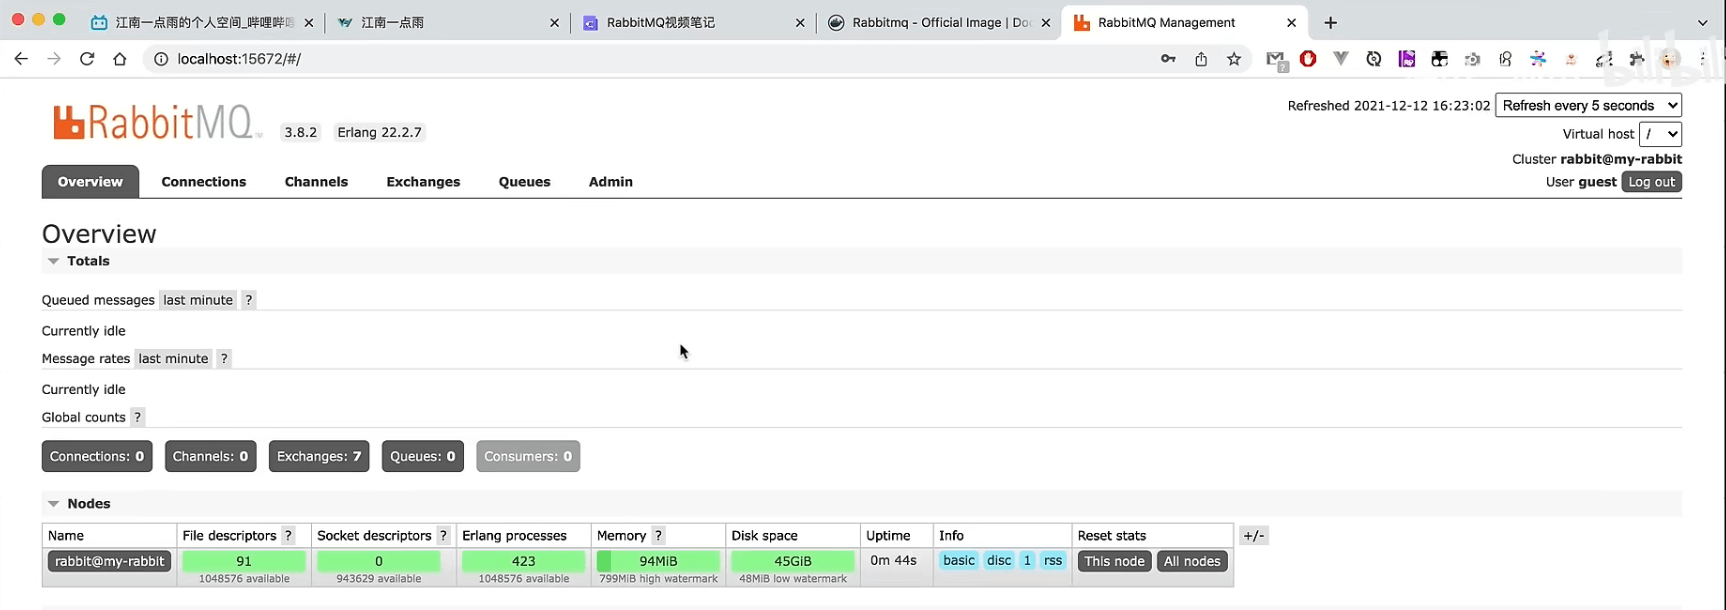
Task: Go back with the browser back arrow
Action: (x=21, y=59)
